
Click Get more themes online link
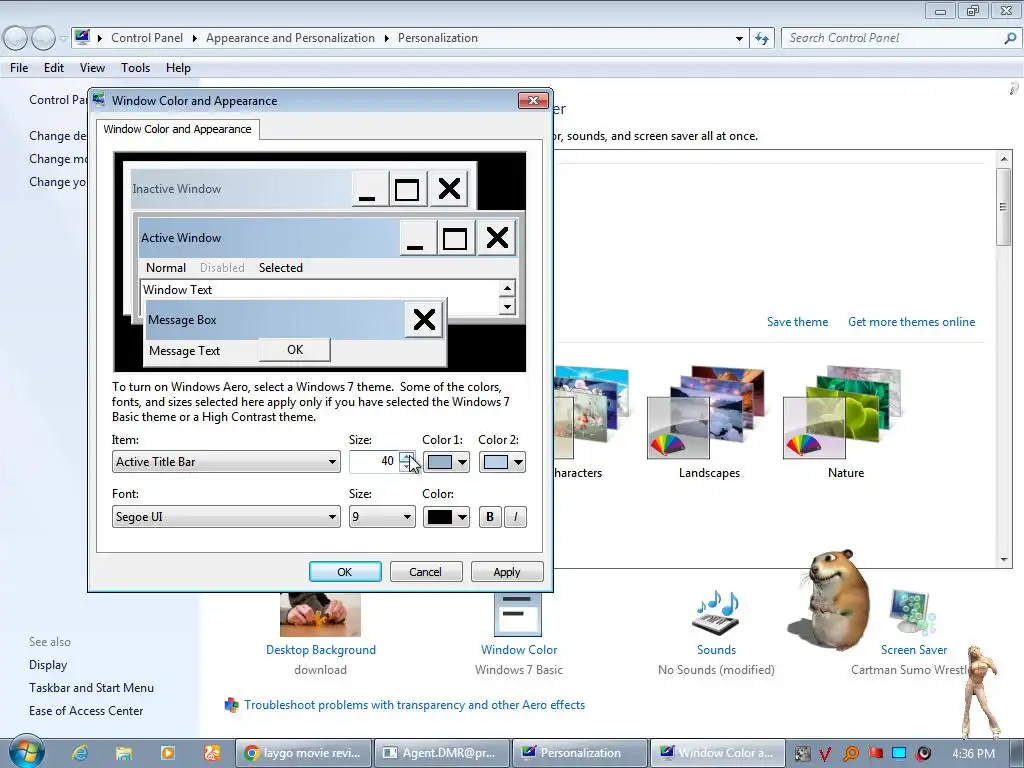click(911, 322)
